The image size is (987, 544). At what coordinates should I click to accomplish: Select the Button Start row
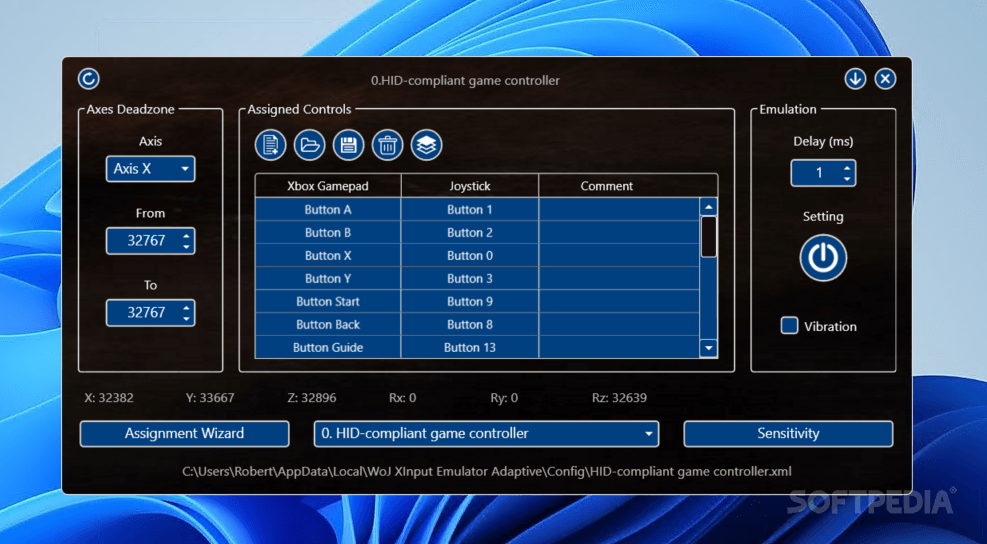(477, 302)
